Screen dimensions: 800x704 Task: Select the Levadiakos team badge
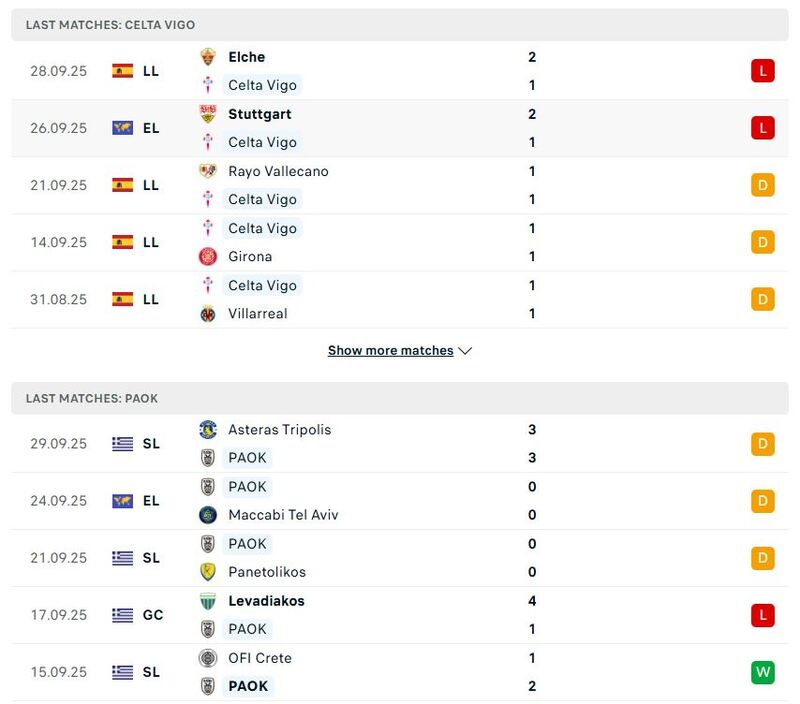(206, 601)
